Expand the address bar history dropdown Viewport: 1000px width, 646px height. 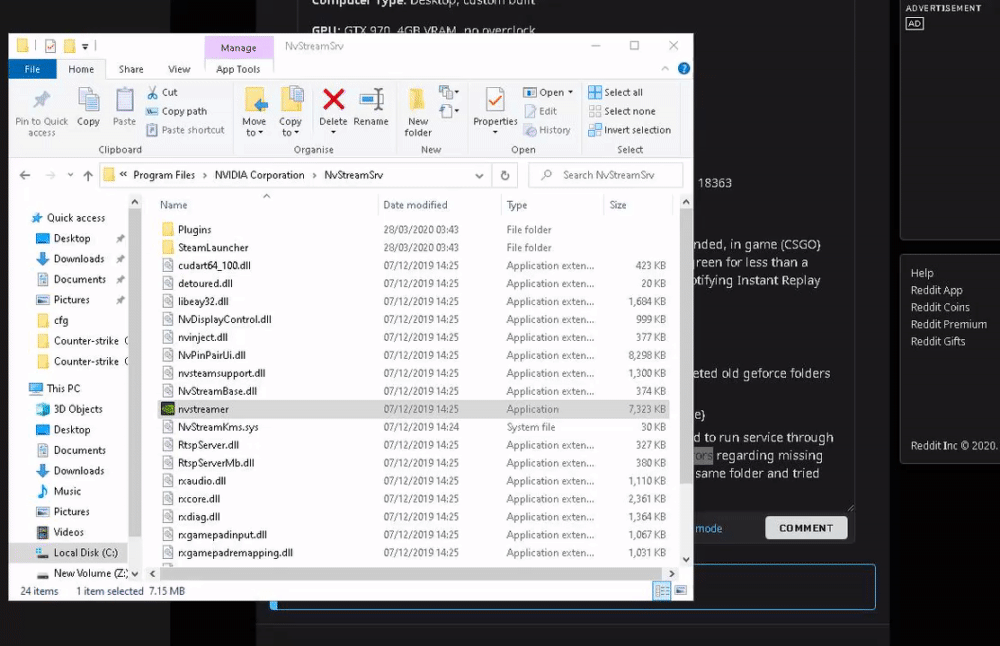(479, 175)
